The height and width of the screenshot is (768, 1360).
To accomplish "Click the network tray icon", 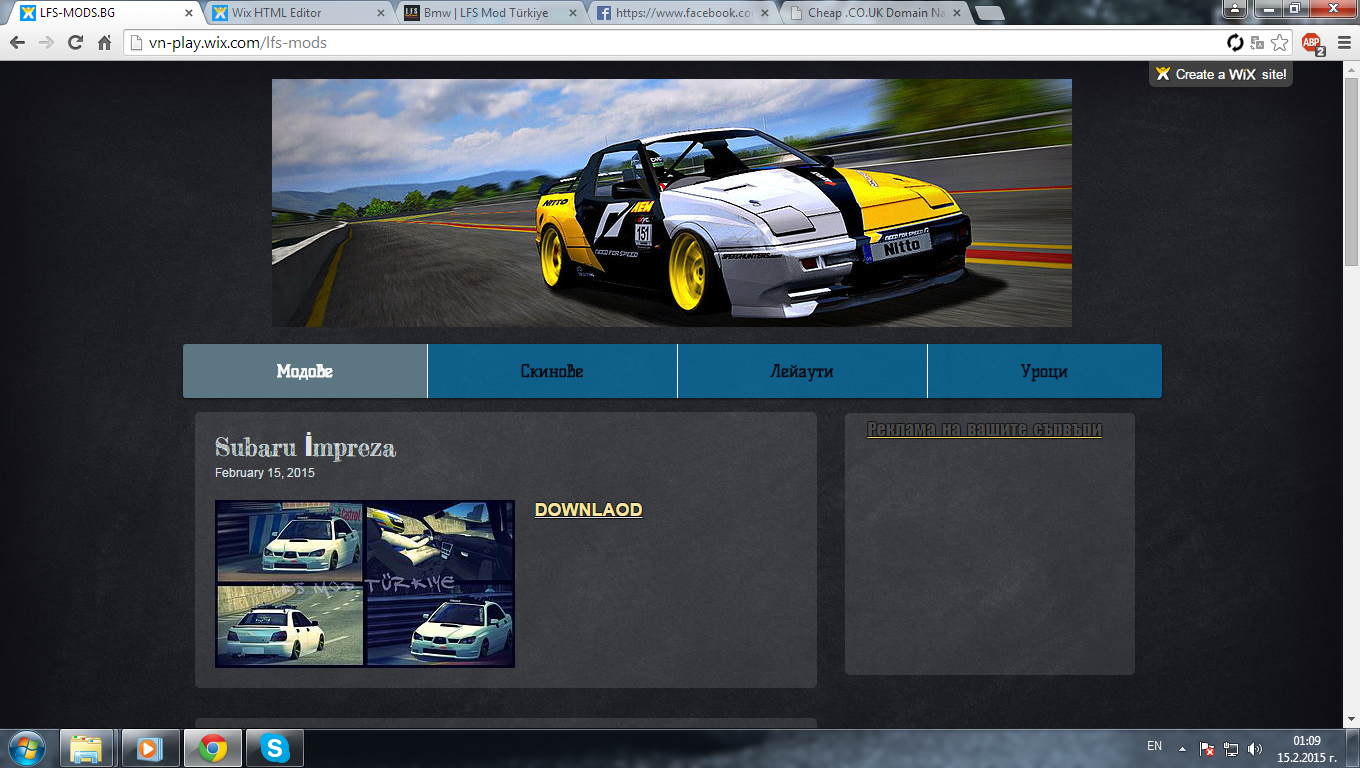I will [x=1231, y=748].
